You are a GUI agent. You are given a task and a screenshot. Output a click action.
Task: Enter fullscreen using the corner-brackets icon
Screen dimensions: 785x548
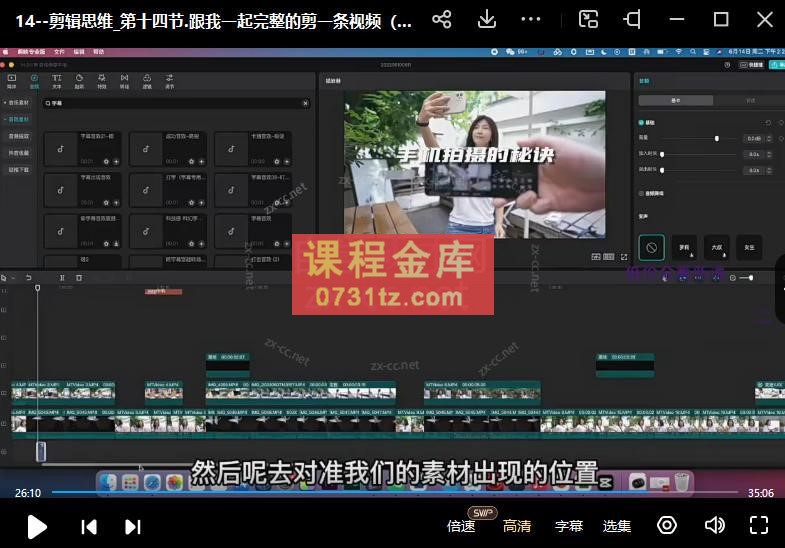759,525
